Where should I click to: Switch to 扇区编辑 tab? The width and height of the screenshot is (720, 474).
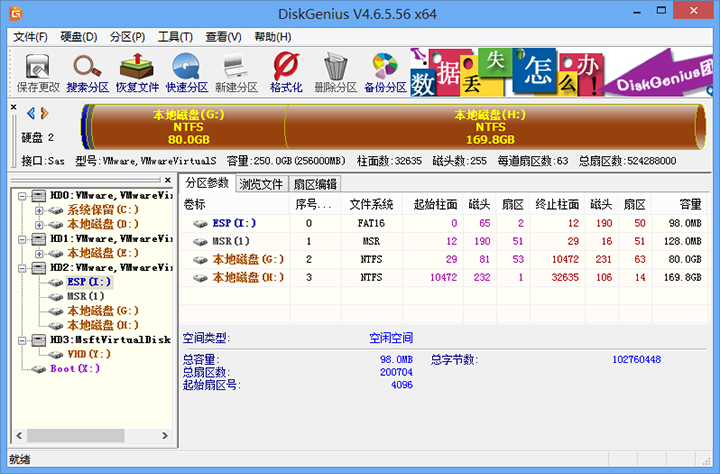[x=315, y=184]
